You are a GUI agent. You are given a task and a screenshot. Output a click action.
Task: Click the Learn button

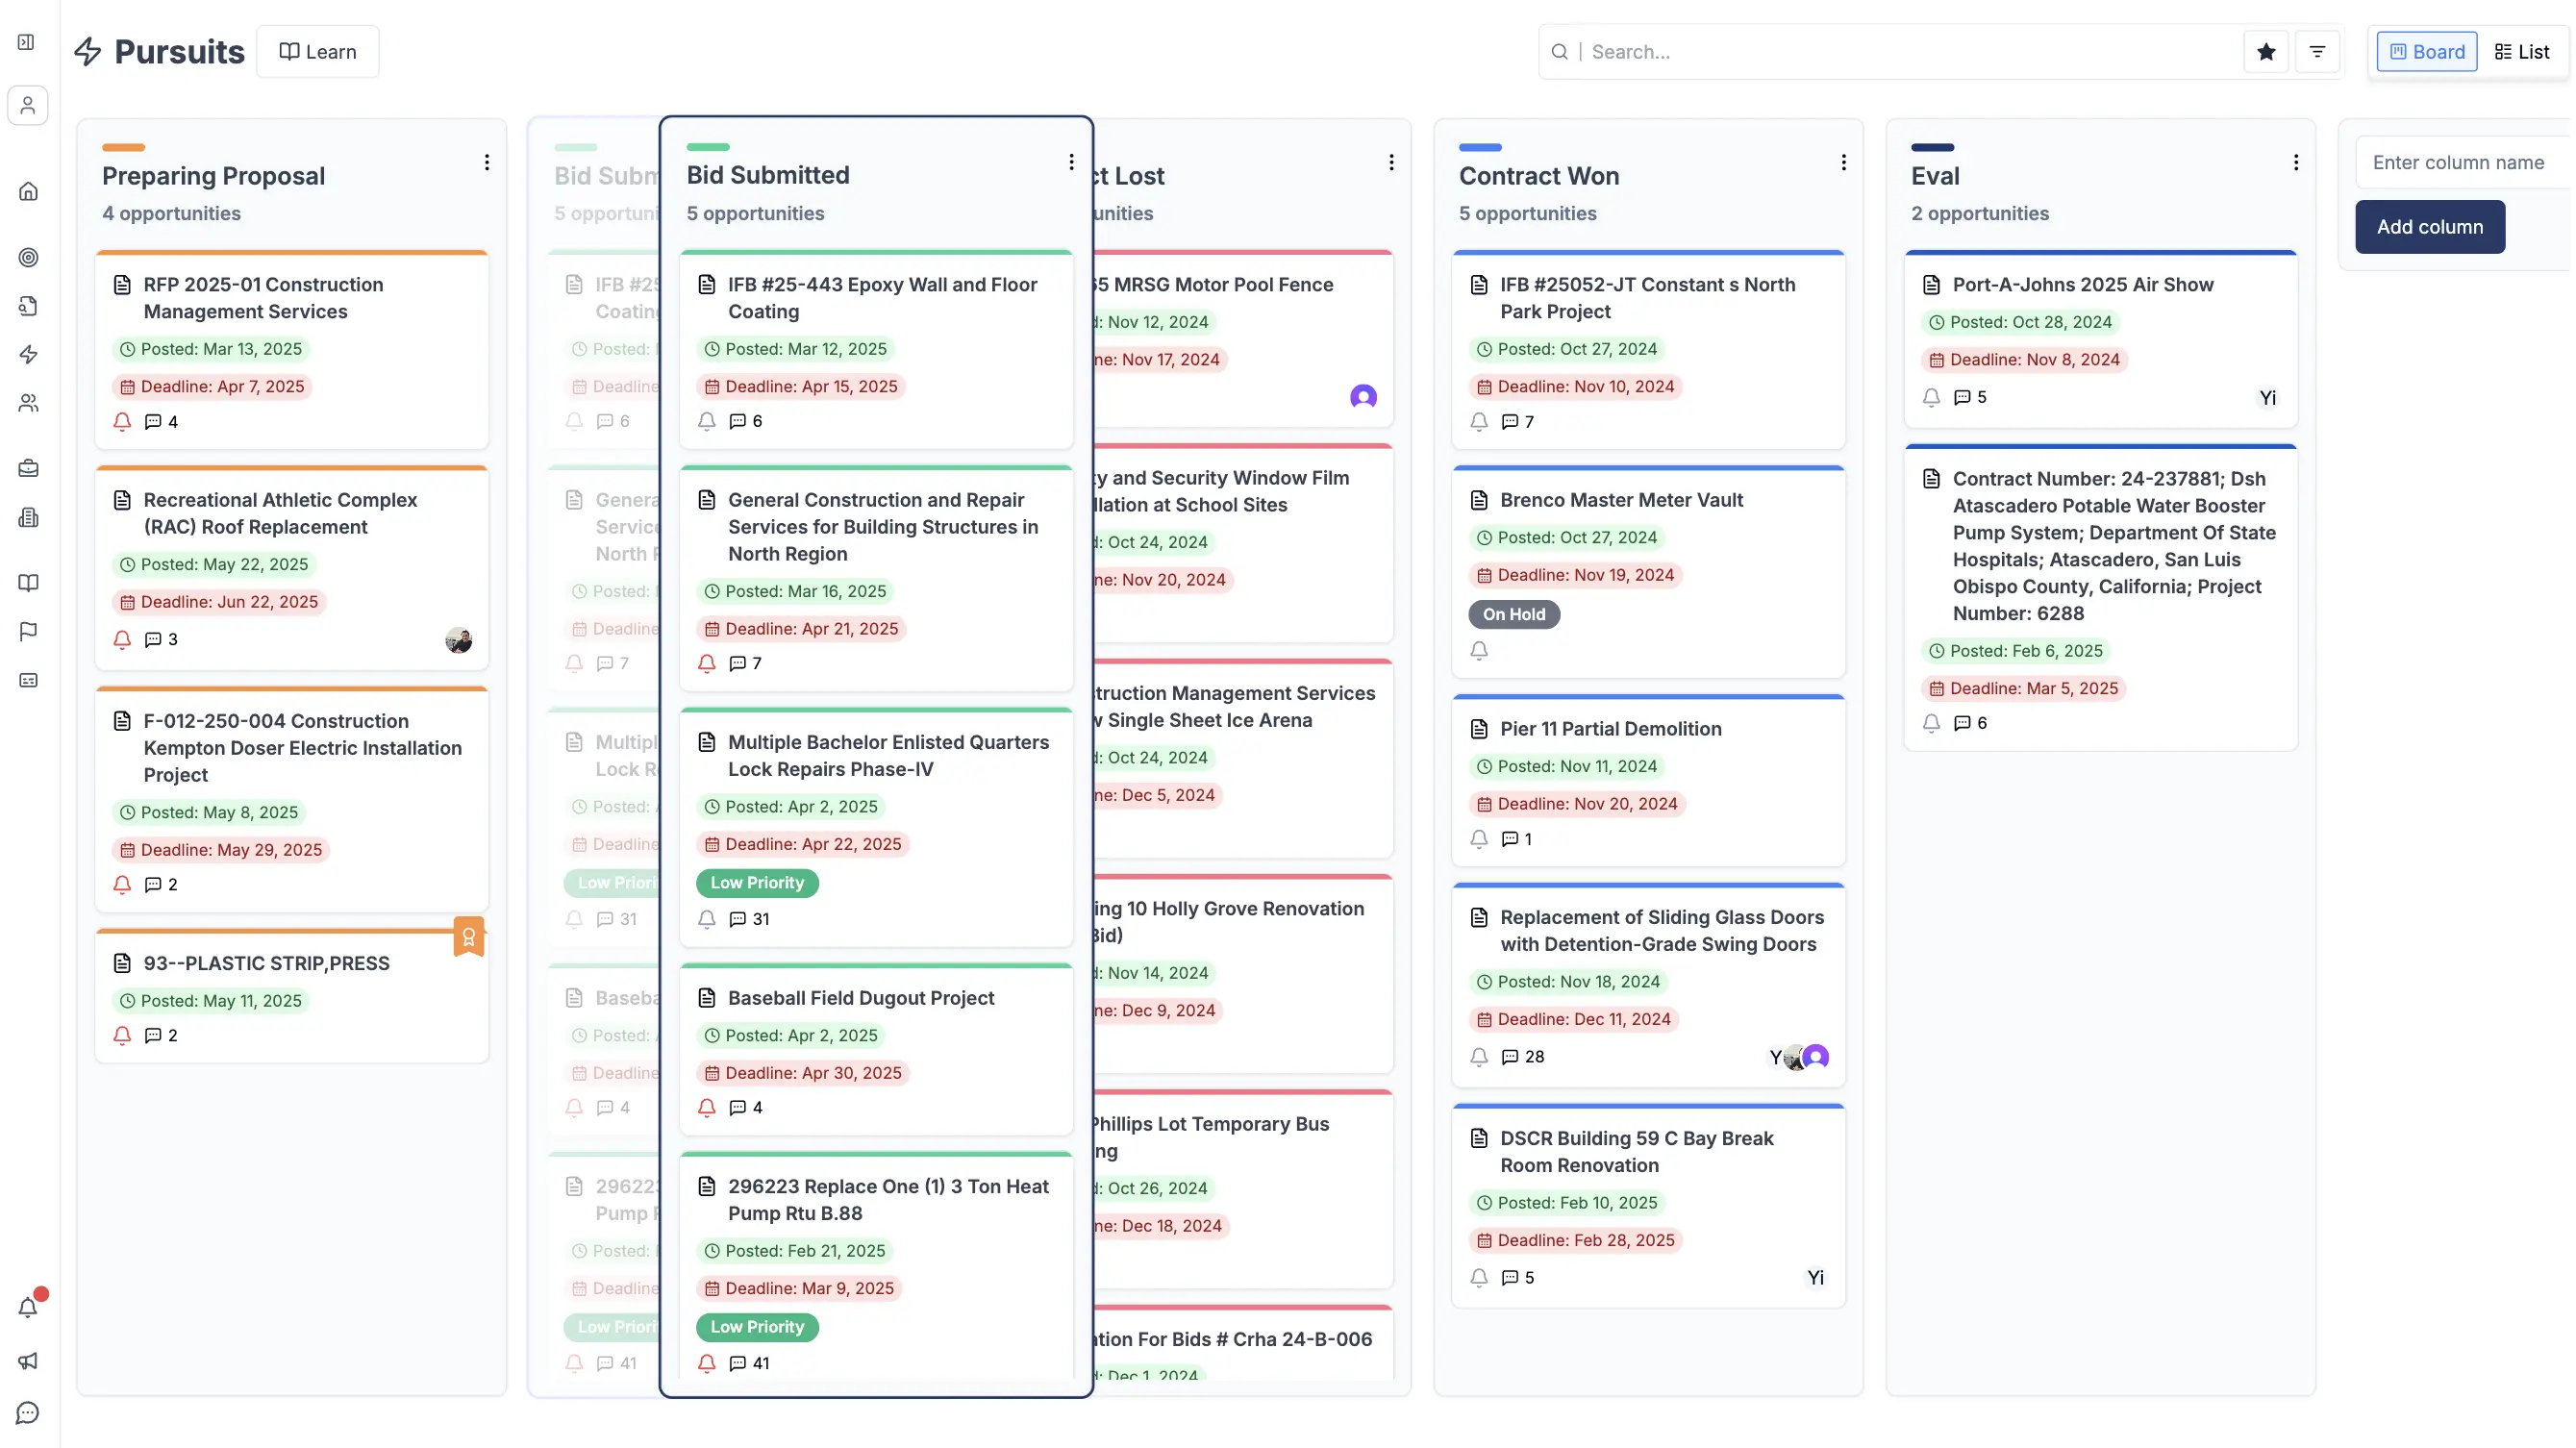(x=318, y=52)
